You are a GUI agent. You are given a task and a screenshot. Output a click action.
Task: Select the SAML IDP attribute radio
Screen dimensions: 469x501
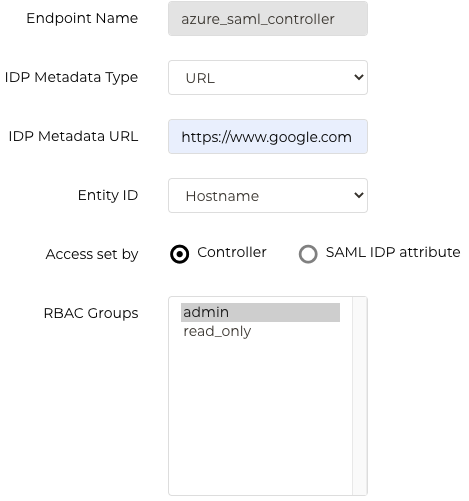[x=308, y=254]
